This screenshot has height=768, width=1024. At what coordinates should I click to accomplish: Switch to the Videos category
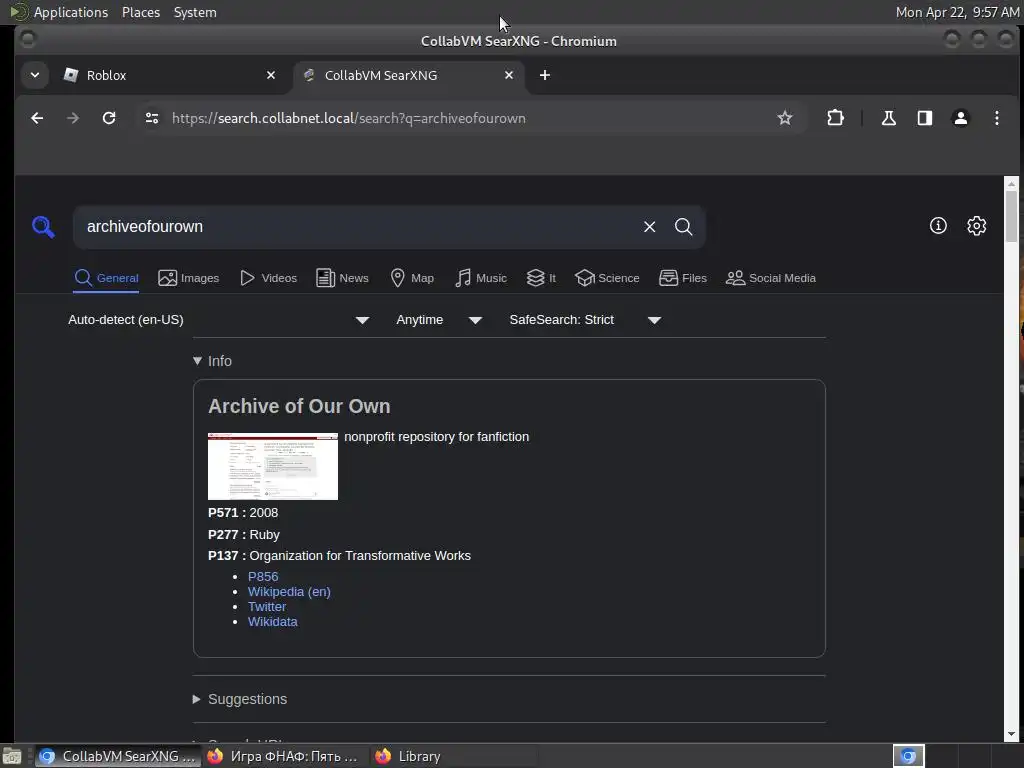click(268, 278)
